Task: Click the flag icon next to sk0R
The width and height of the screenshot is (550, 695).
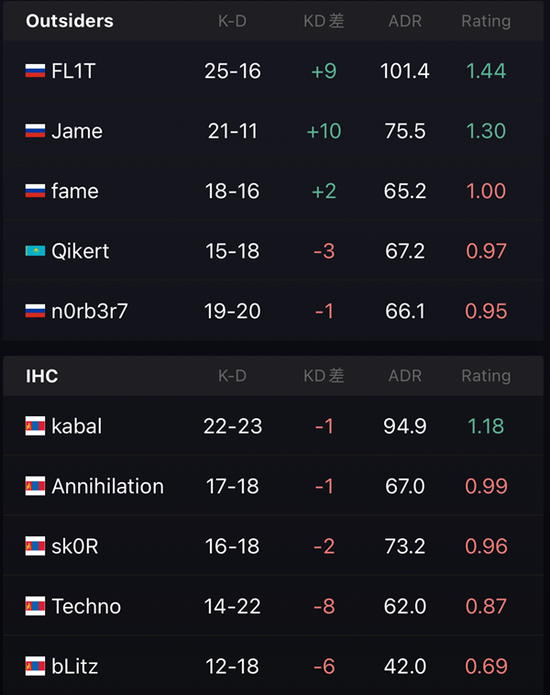Action: click(35, 546)
